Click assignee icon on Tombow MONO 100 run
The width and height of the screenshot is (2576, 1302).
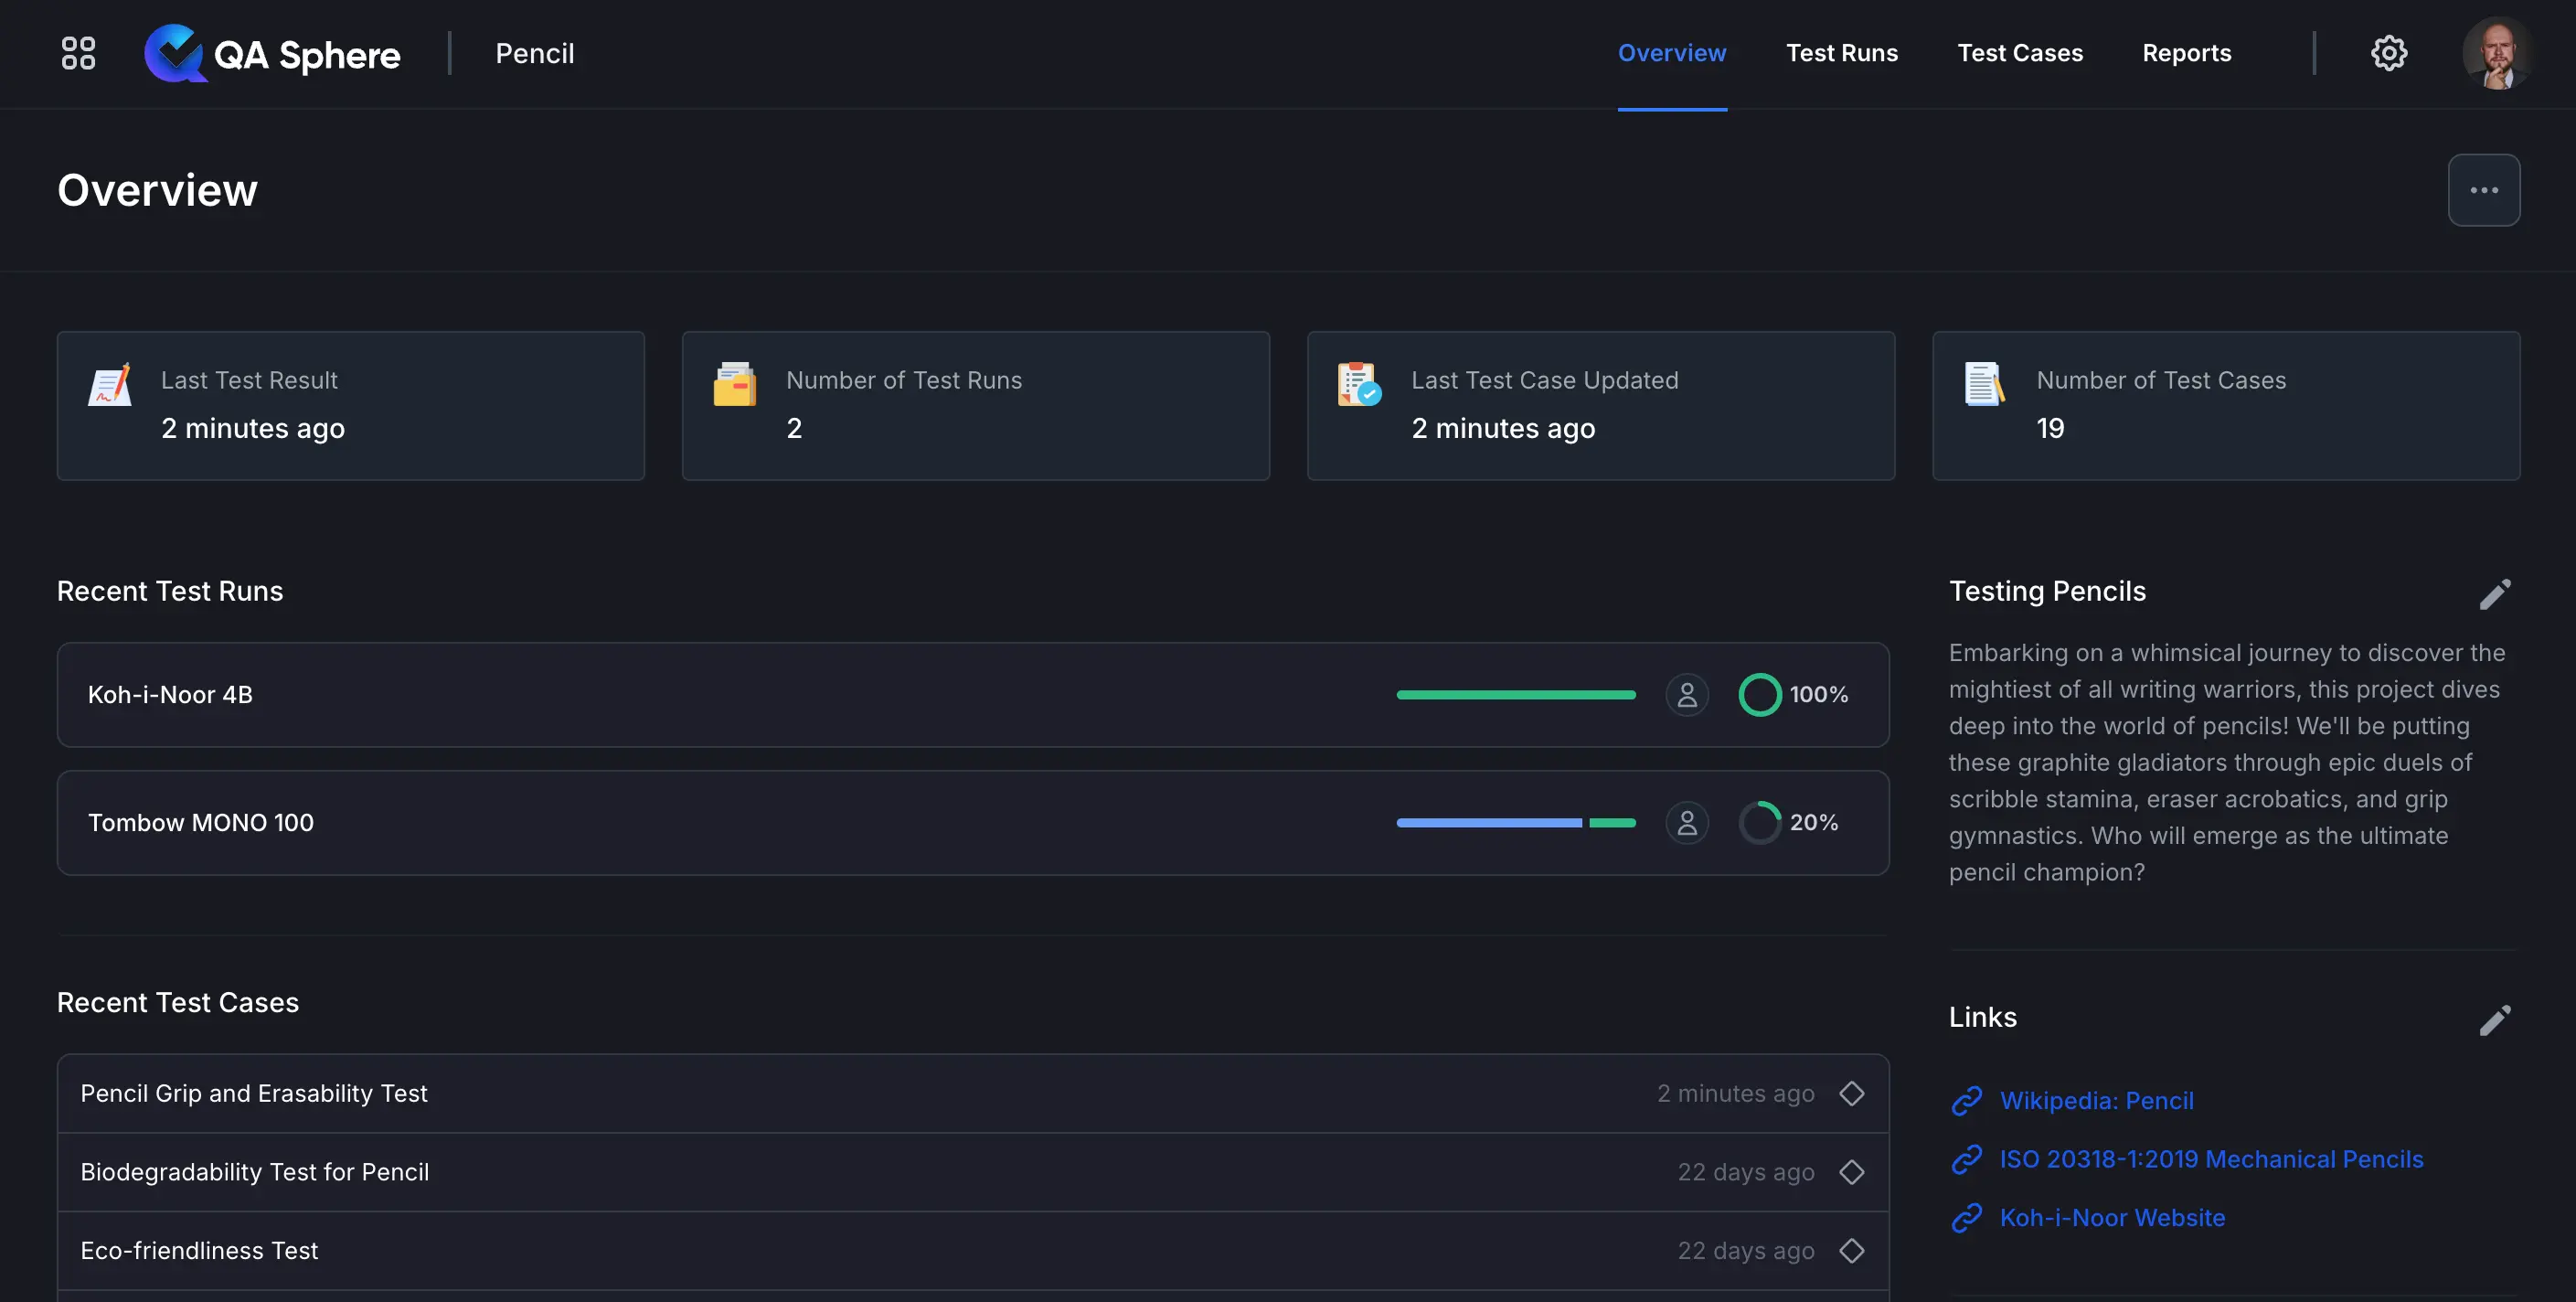tap(1686, 823)
